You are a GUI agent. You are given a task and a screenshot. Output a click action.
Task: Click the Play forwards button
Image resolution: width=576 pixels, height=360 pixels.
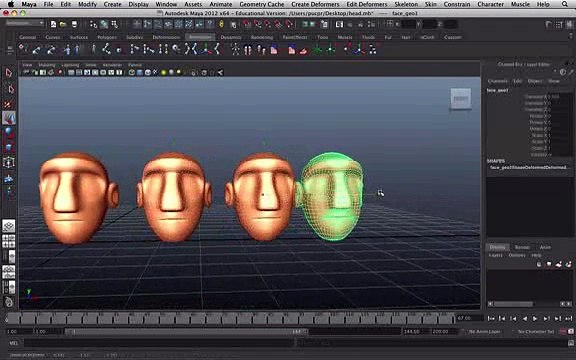[x=535, y=318]
